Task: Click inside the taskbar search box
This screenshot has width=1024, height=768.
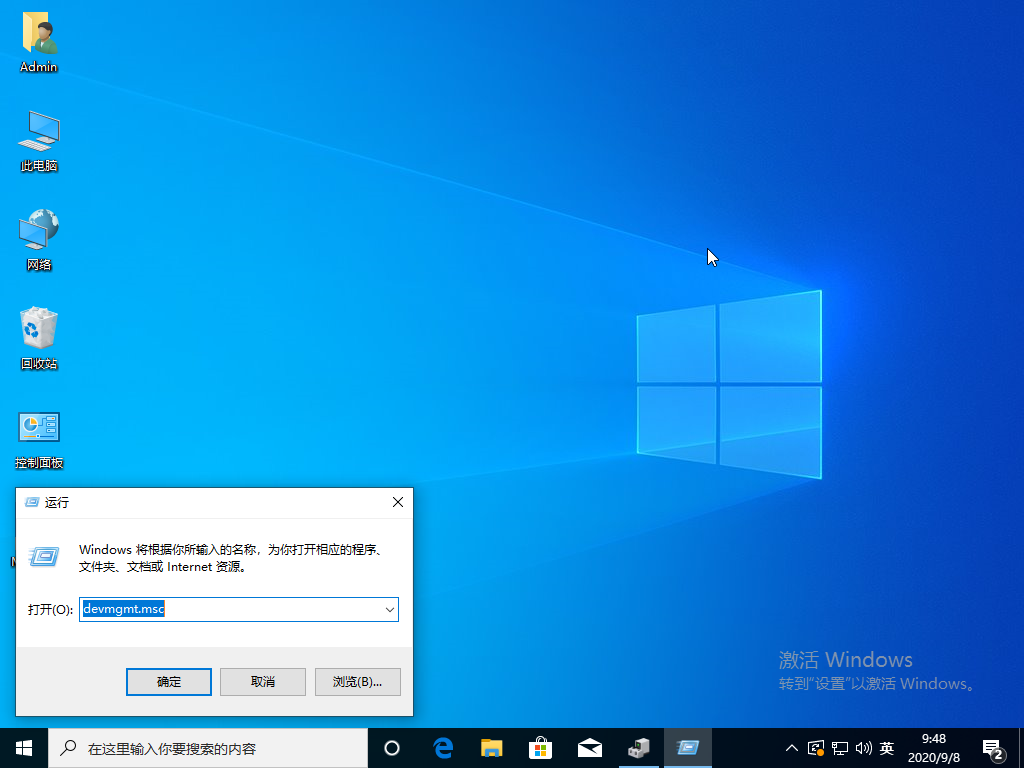Action: pyautogui.click(x=200, y=747)
